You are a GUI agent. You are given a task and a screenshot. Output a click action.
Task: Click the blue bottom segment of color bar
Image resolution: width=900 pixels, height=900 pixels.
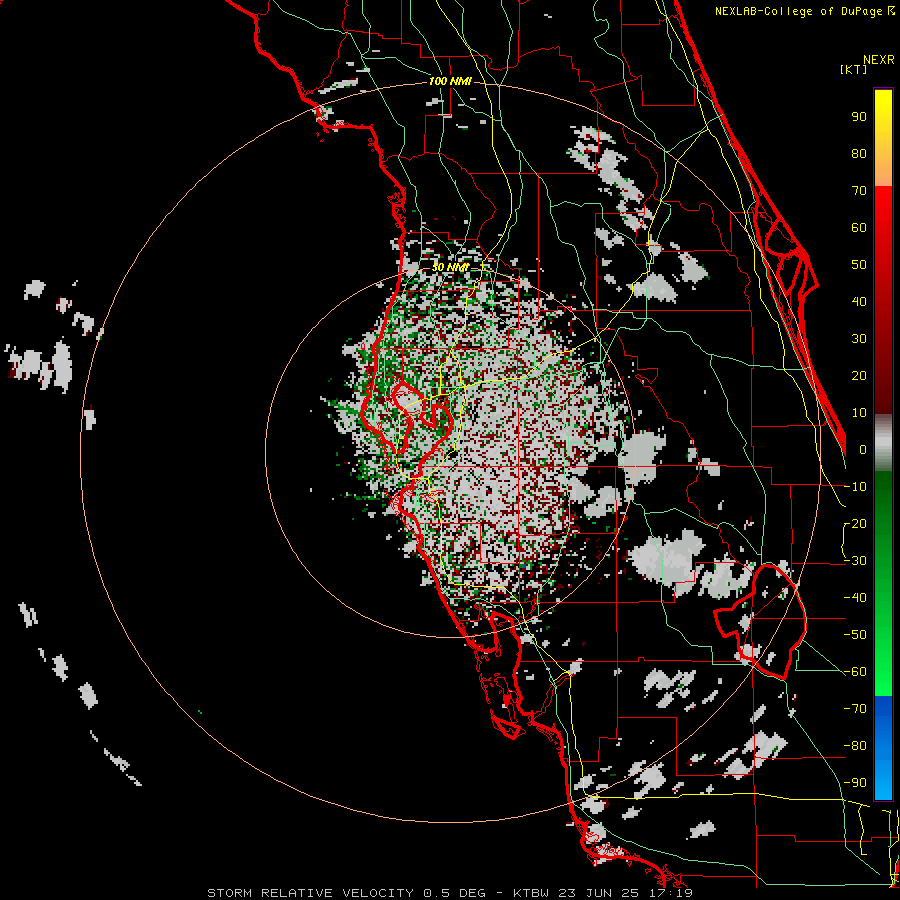pyautogui.click(x=883, y=748)
